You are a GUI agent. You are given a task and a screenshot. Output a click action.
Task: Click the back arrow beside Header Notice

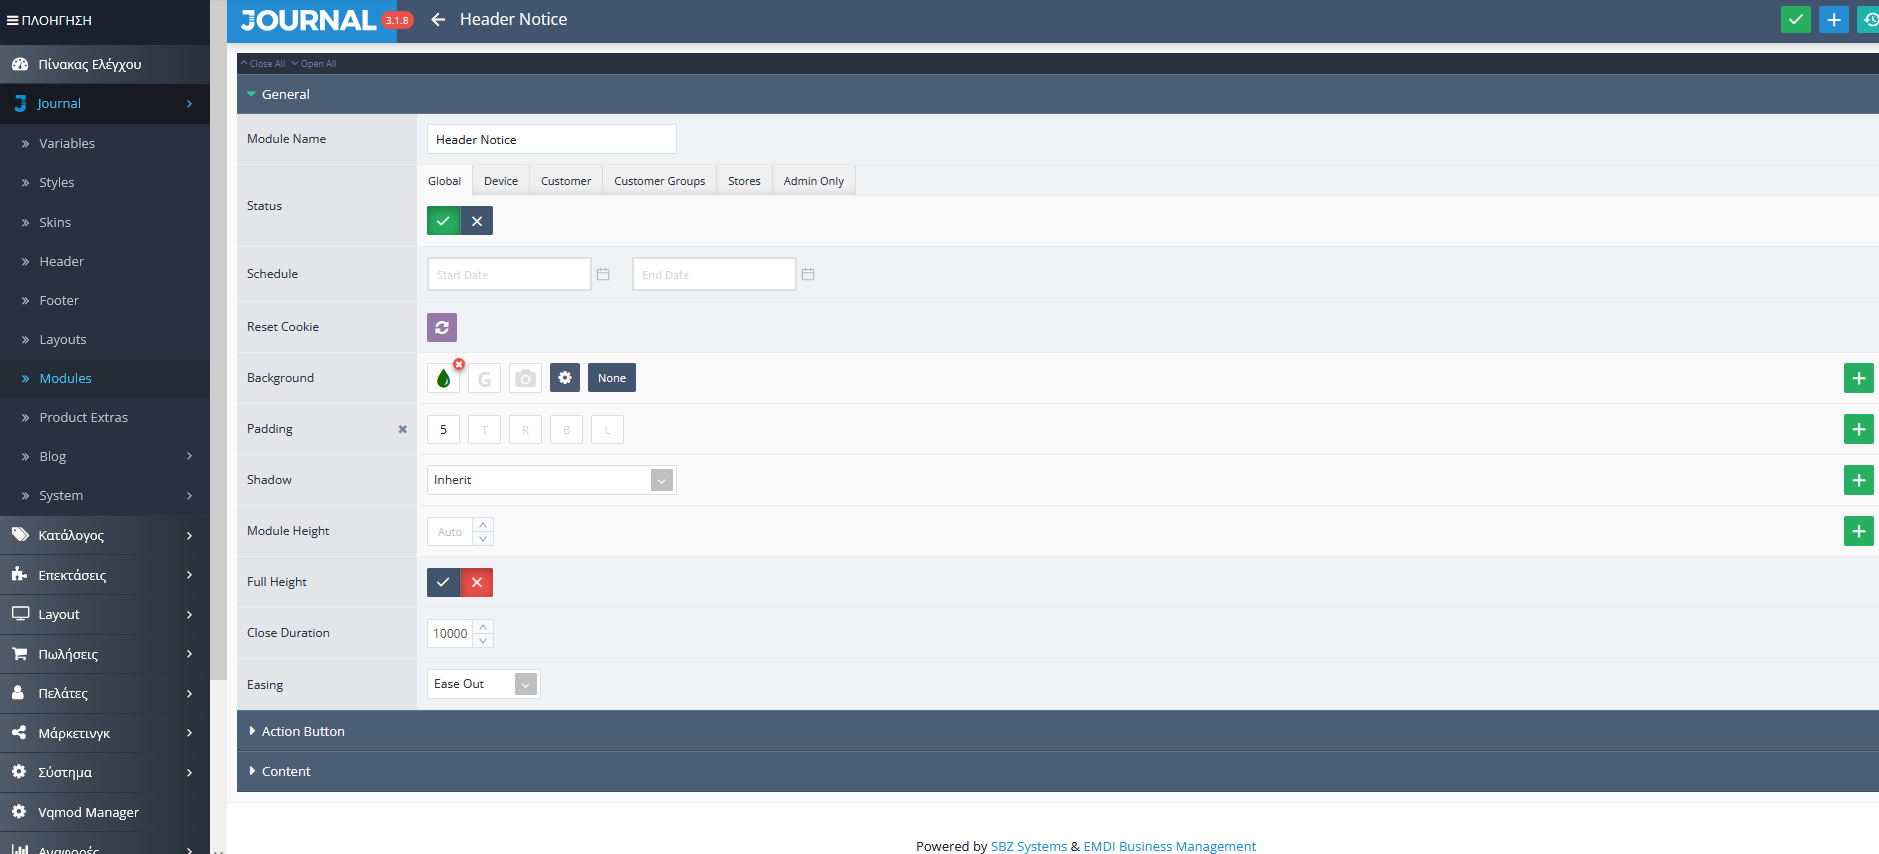click(x=438, y=20)
